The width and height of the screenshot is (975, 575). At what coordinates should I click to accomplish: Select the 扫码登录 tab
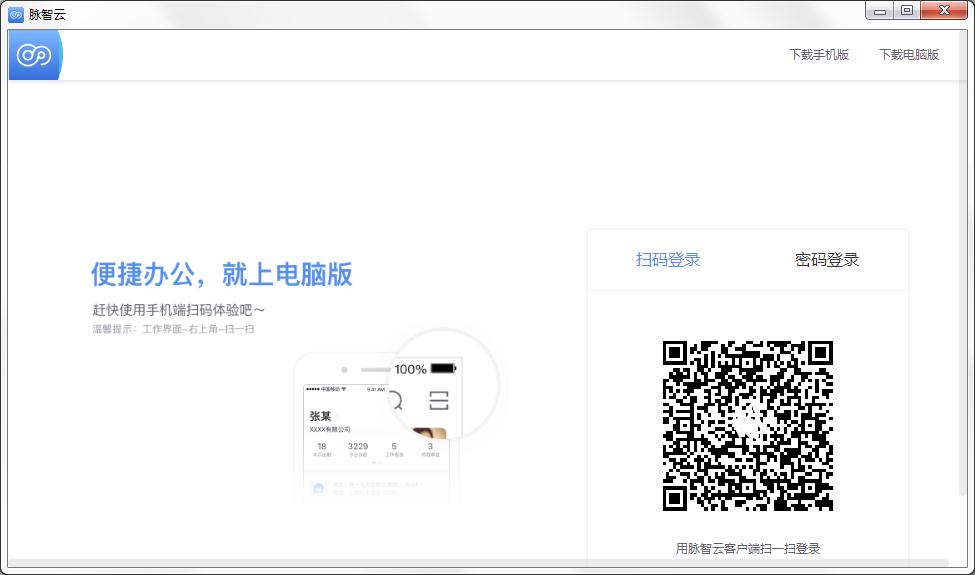[668, 260]
